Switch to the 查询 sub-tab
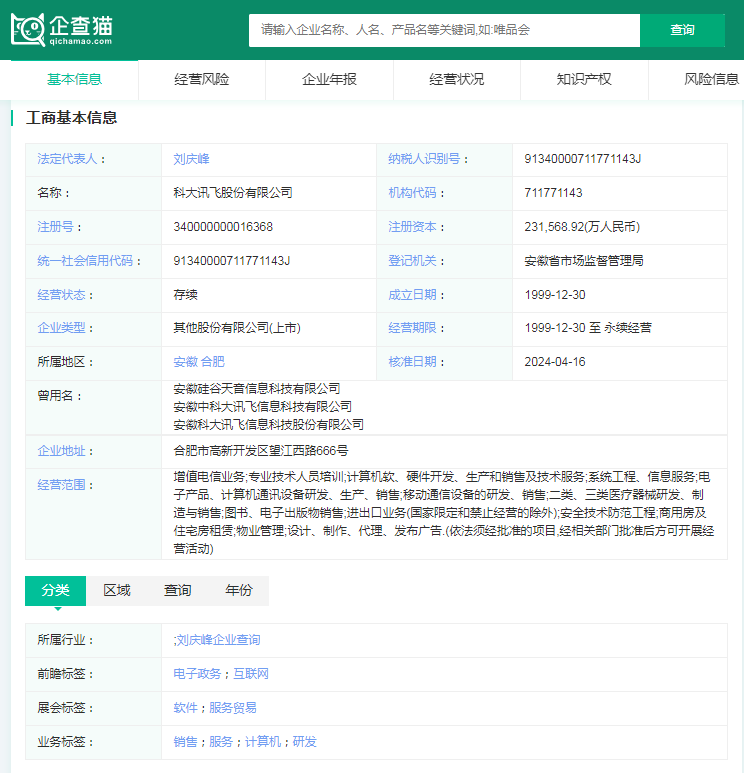Viewport: 744px width, 773px height. click(x=178, y=590)
